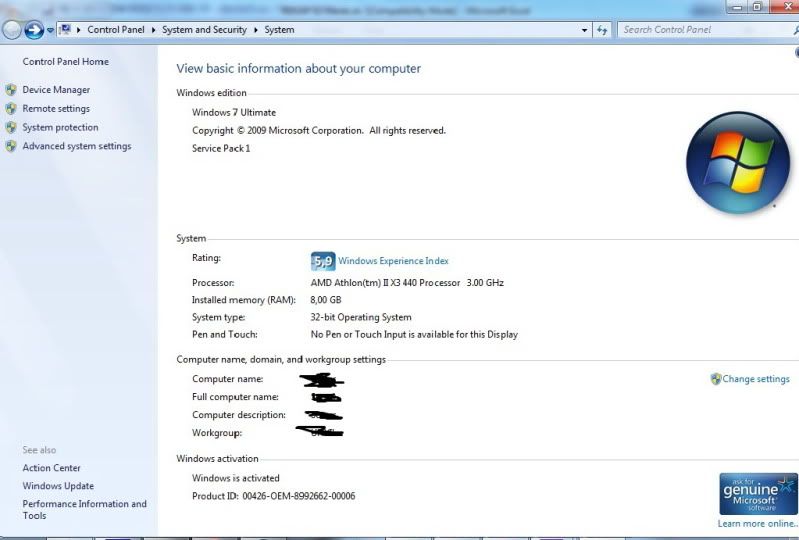This screenshot has height=540, width=799.
Task: Click shield icon beside Remote settings
Action: 11,109
